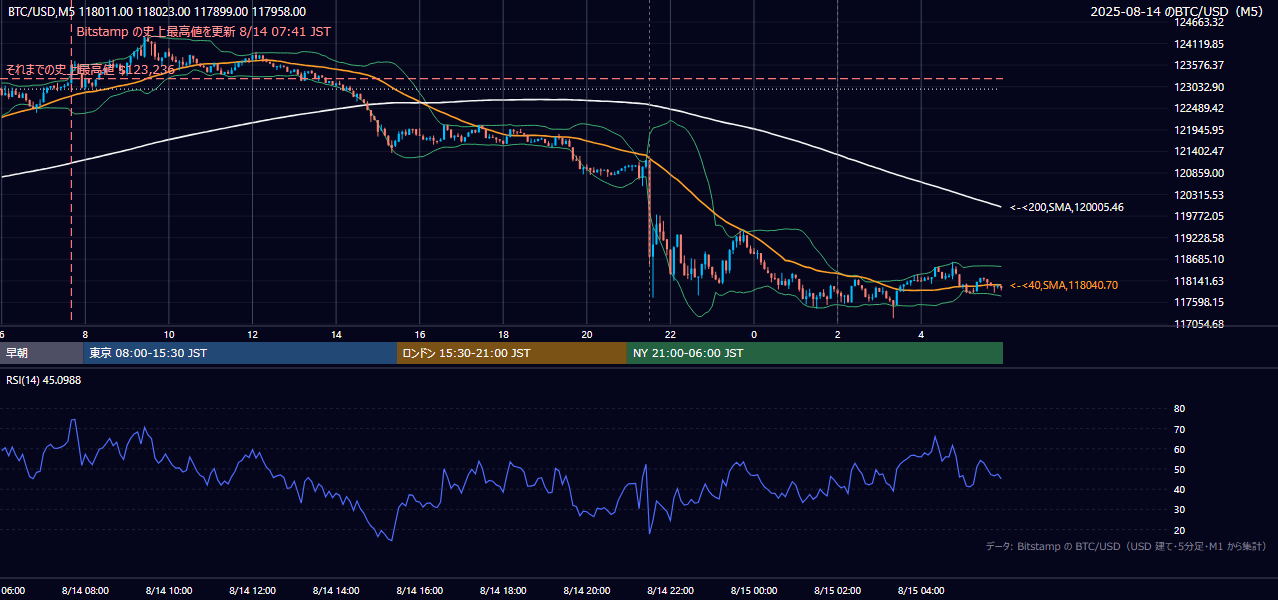Click RSI scale value 40
This screenshot has height=600, width=1278.
tap(1180, 489)
